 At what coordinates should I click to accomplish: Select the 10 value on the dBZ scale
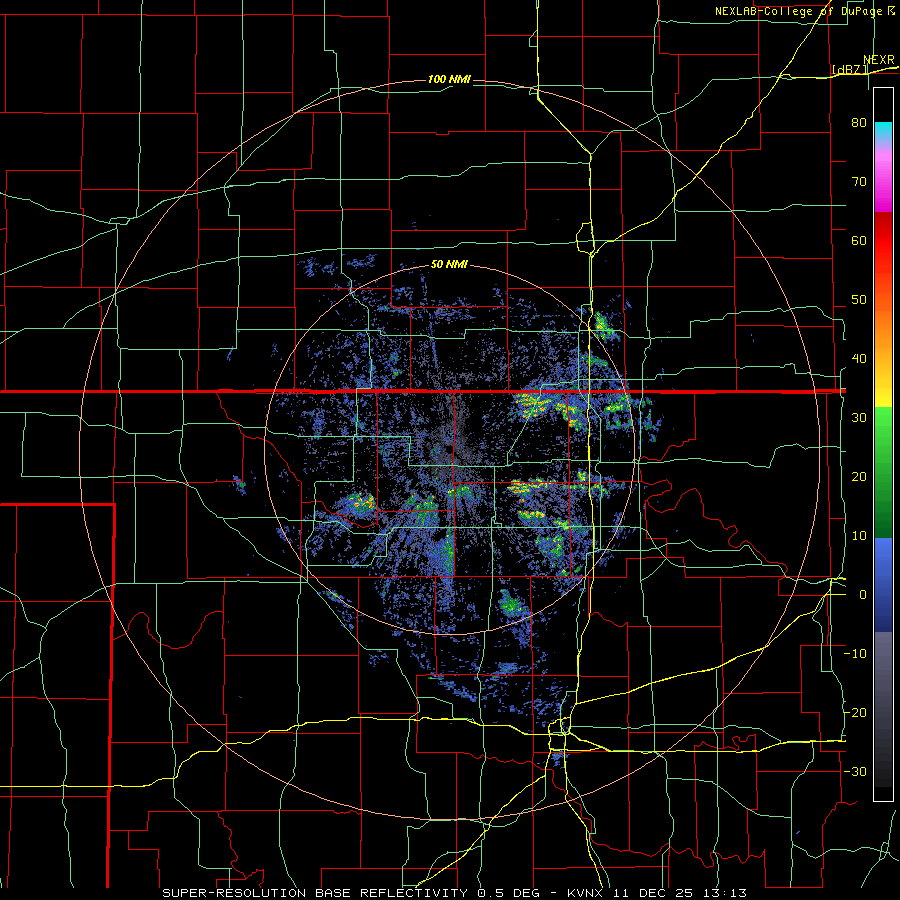pos(859,536)
